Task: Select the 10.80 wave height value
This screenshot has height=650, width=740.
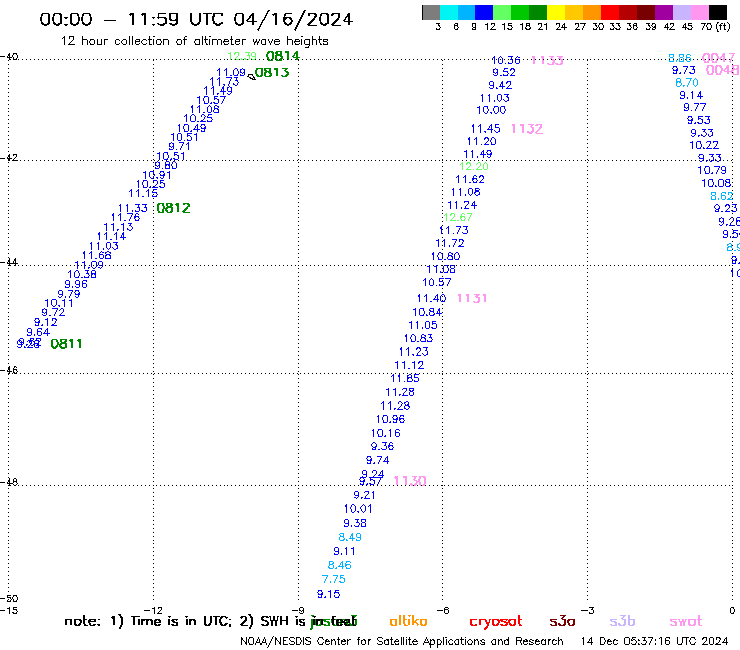Action: (446, 256)
